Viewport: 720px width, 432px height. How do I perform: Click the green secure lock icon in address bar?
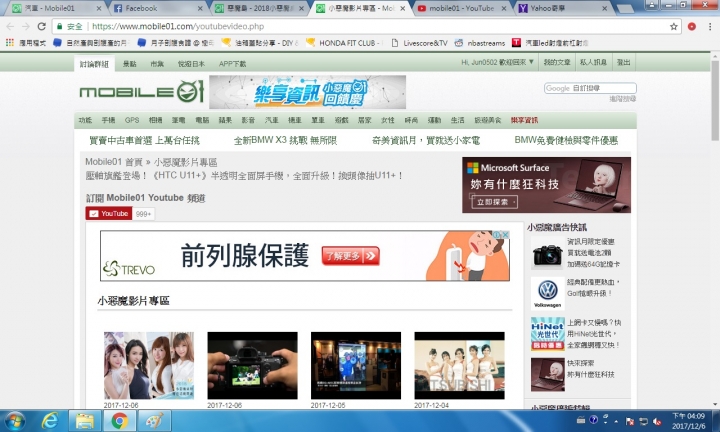click(x=59, y=27)
